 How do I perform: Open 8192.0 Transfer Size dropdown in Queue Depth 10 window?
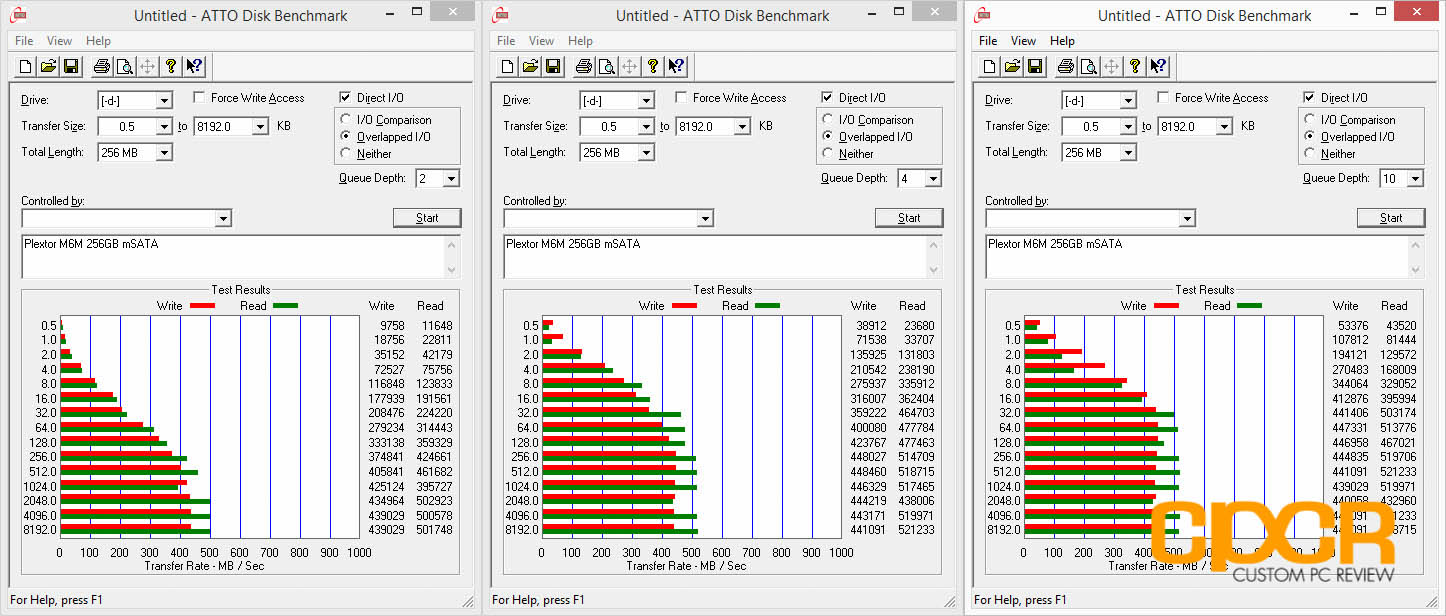[x=1224, y=126]
